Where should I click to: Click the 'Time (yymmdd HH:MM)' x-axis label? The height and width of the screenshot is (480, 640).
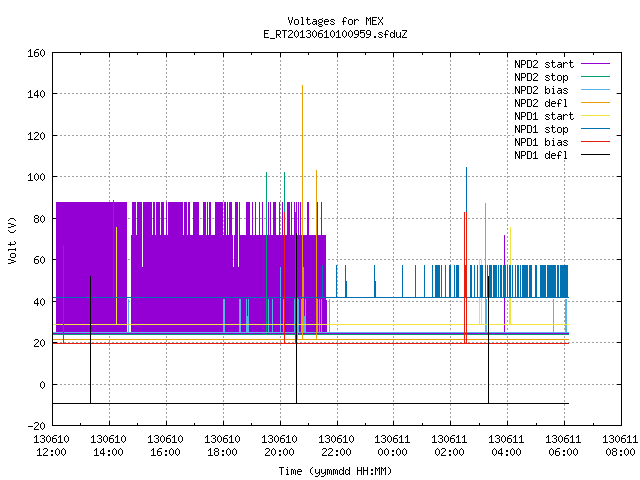(336, 471)
